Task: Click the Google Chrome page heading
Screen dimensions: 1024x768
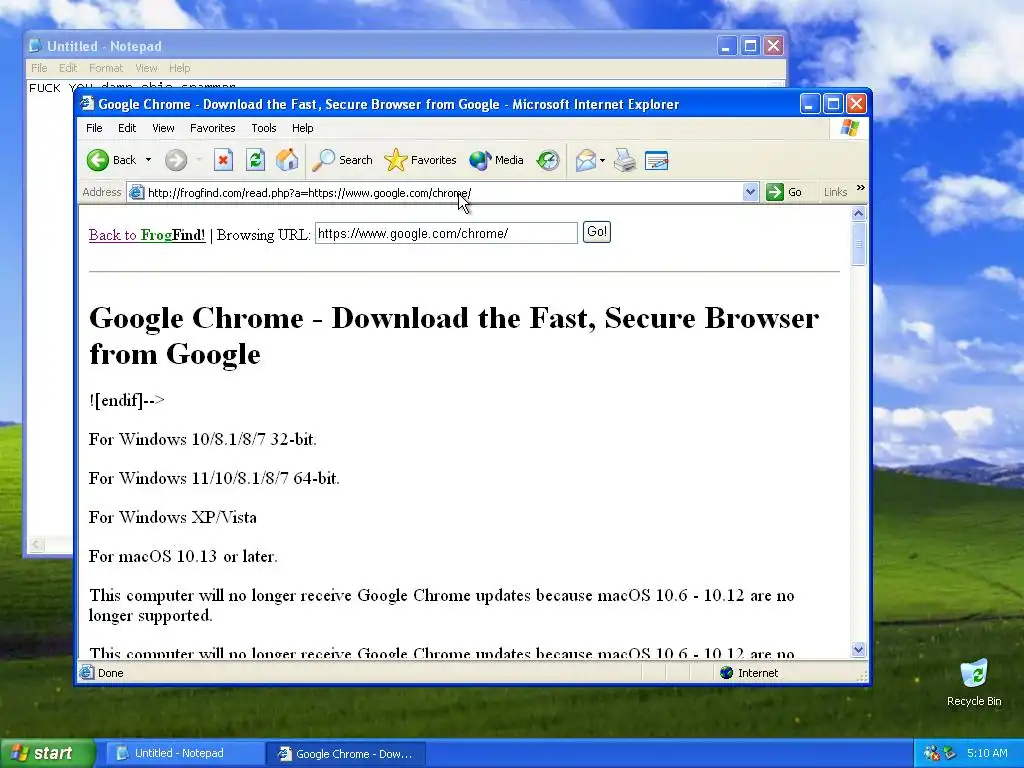Action: [454, 336]
